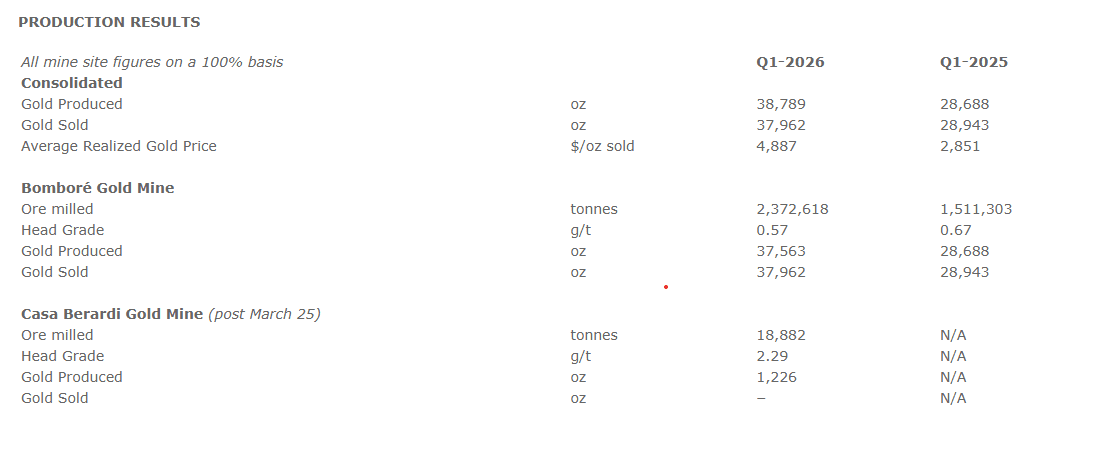Click the 'All mine site figures' note
The image size is (1107, 451).
click(152, 62)
